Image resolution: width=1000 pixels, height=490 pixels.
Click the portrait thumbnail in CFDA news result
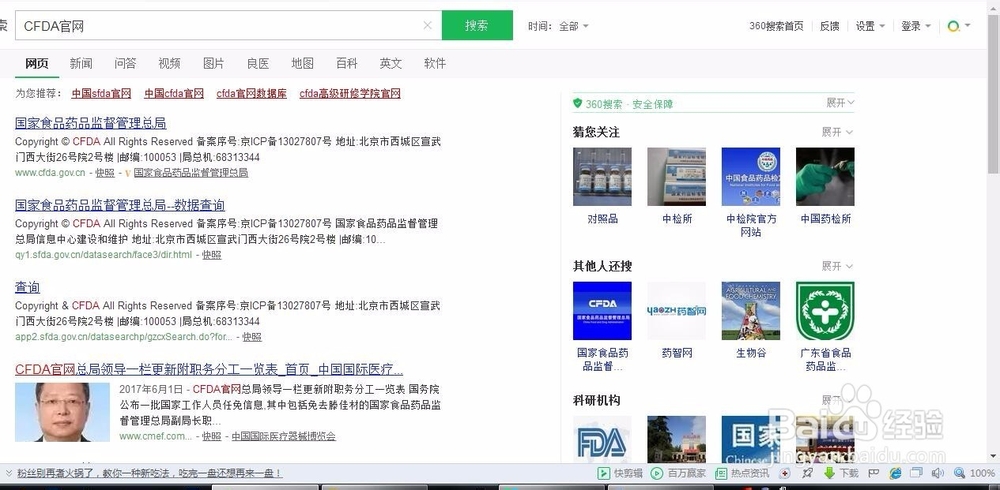pos(62,412)
